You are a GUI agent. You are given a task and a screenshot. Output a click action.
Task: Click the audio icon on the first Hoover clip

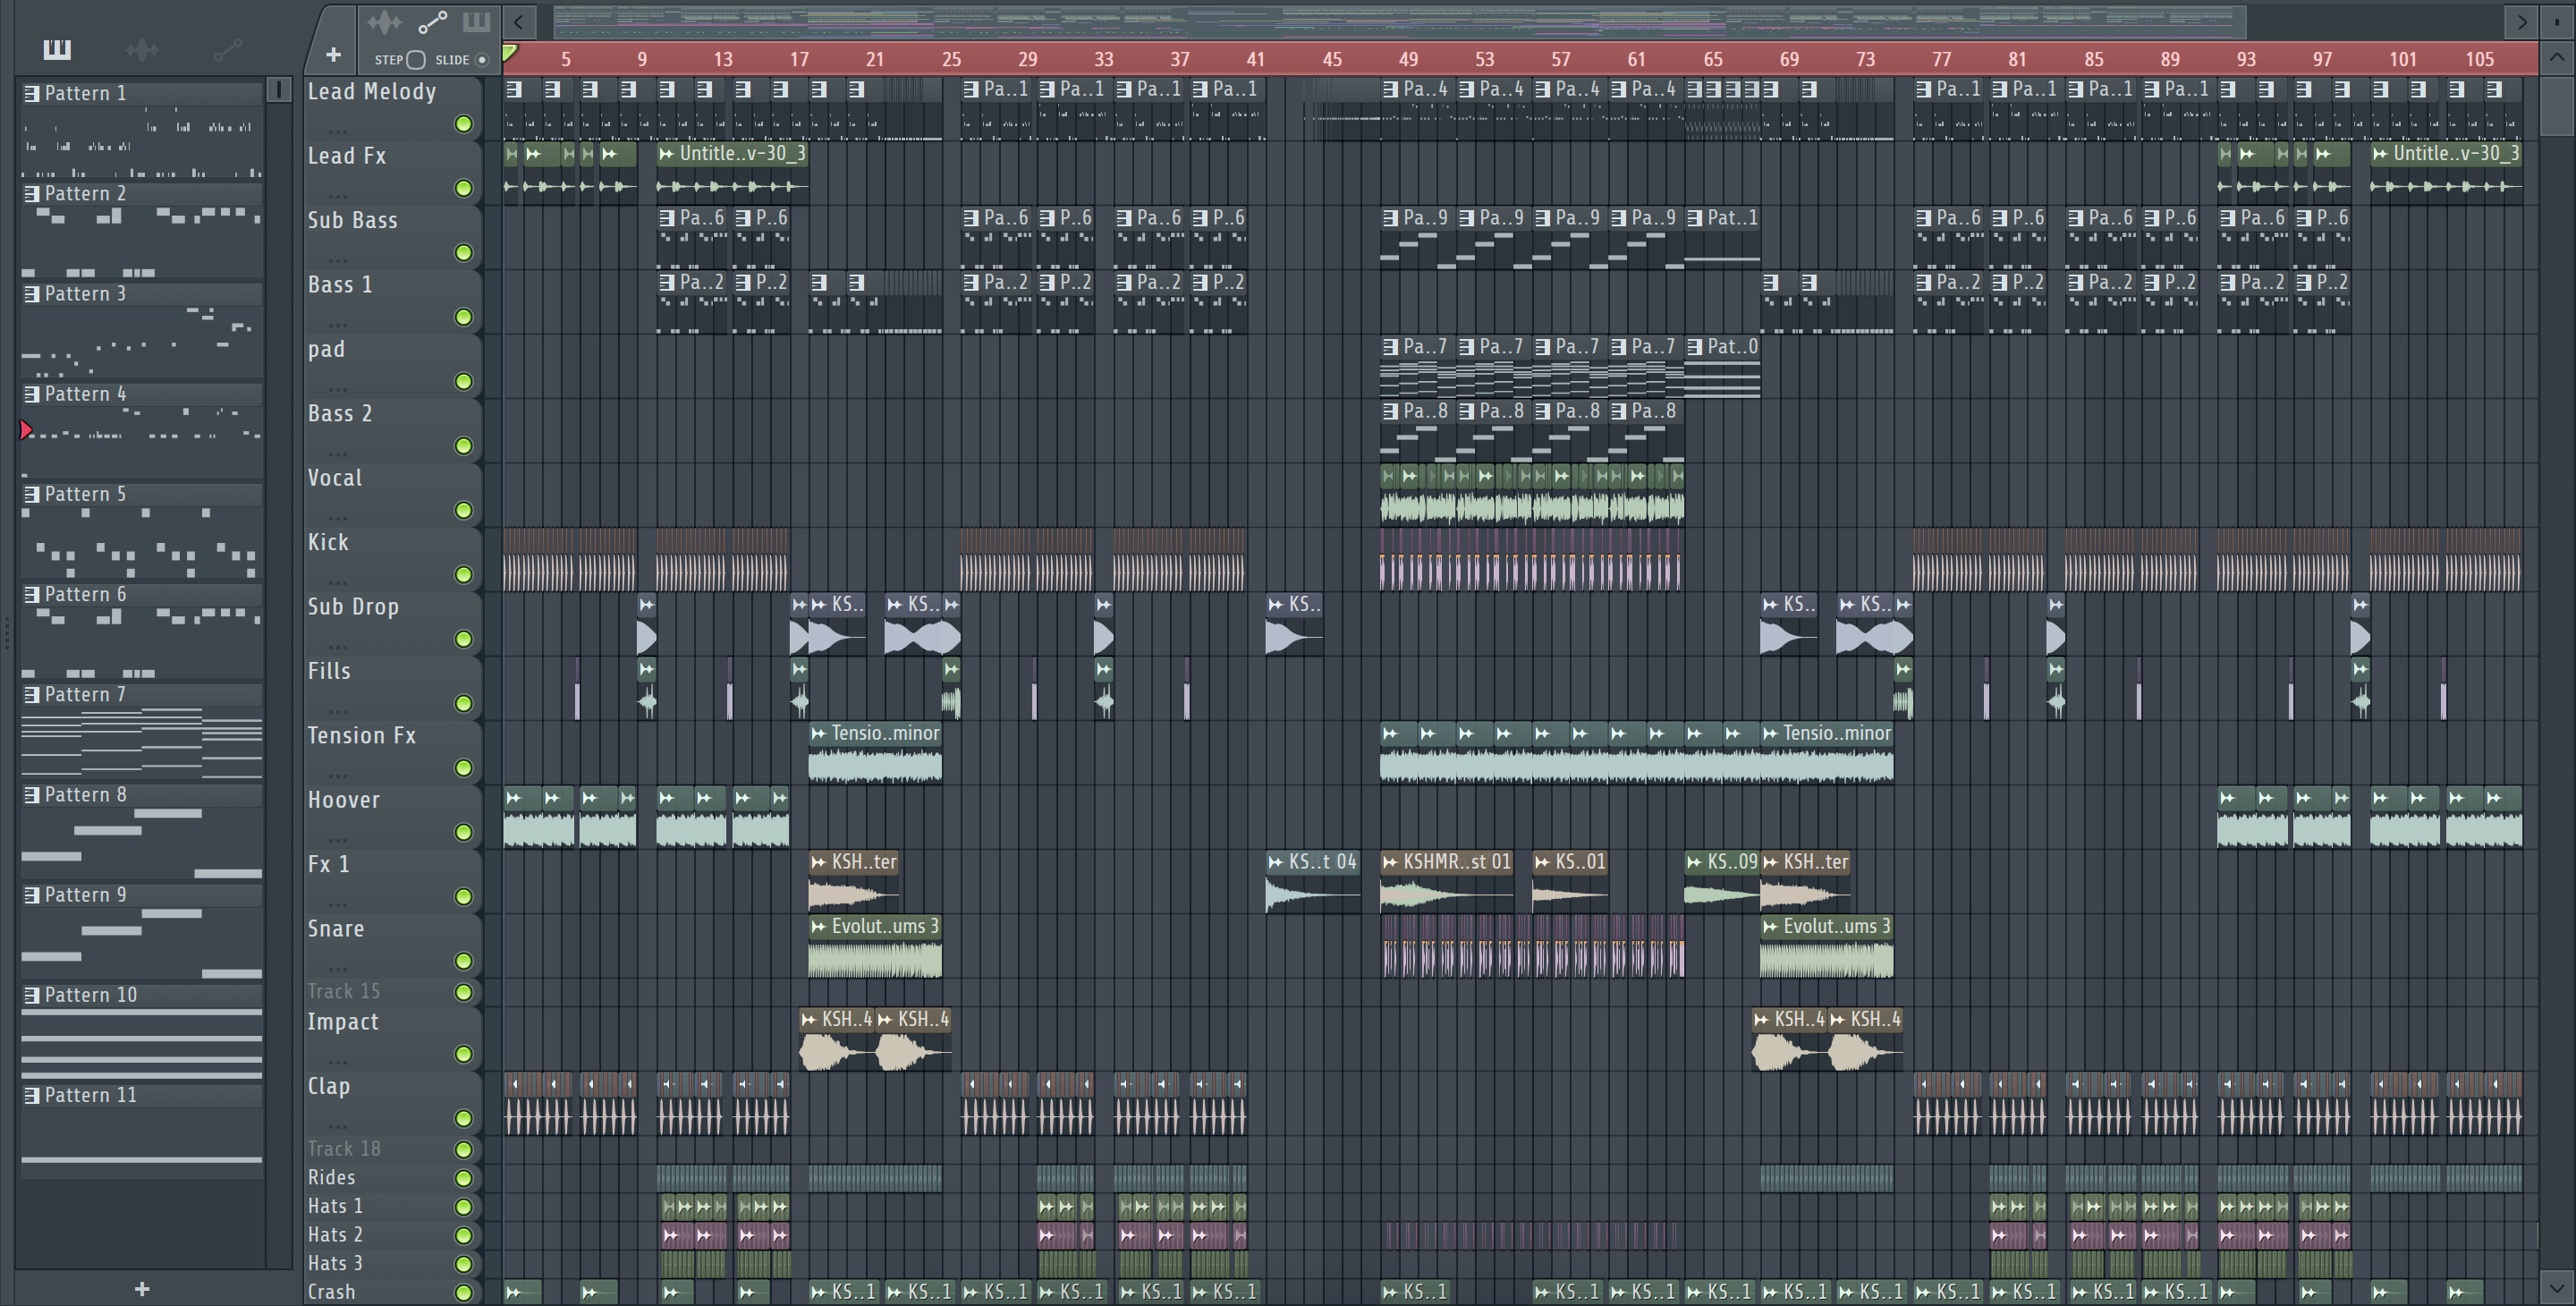pyautogui.click(x=514, y=798)
